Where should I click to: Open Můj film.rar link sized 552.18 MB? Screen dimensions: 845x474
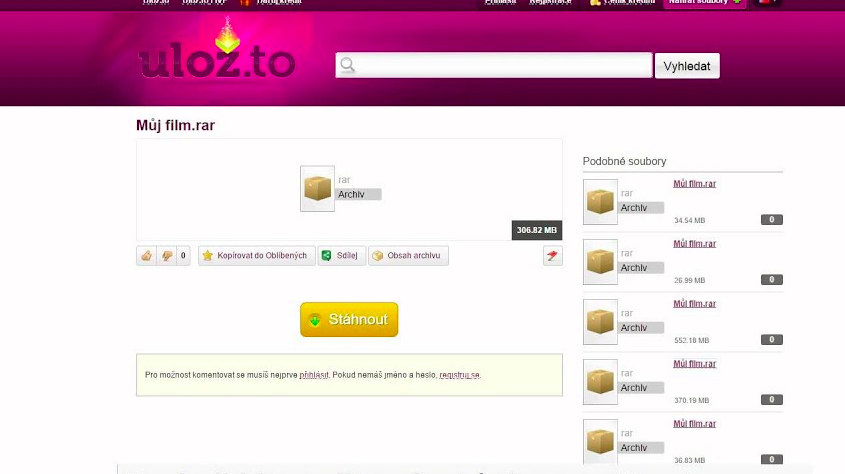[x=694, y=304]
